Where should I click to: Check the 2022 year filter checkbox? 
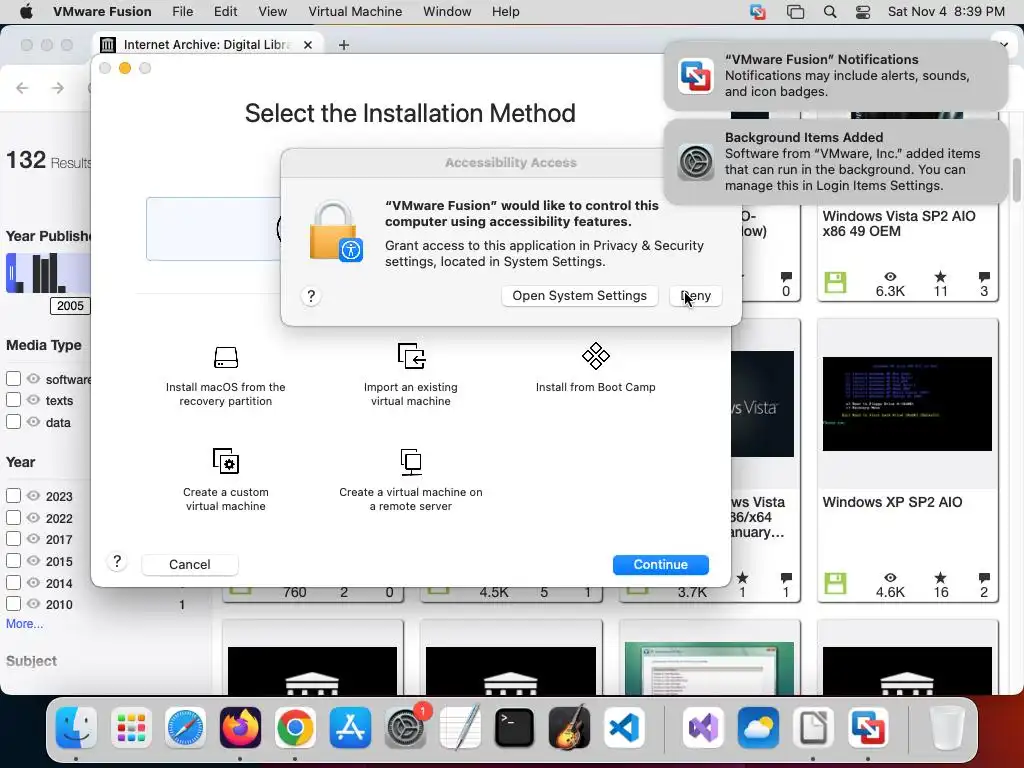13,518
